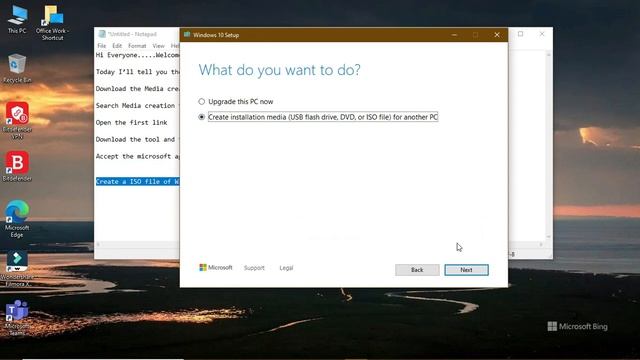The height and width of the screenshot is (360, 640).
Task: Open the Support link in setup
Action: tap(254, 268)
